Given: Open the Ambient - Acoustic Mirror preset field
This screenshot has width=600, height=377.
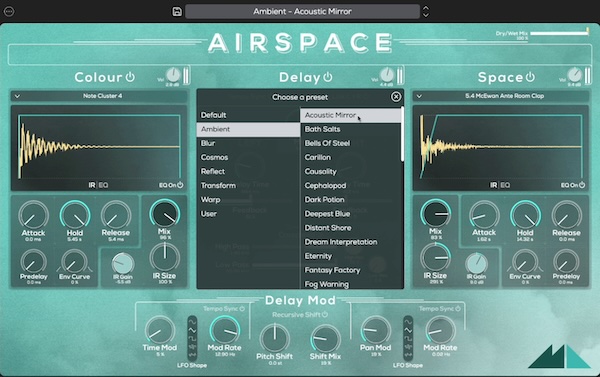Looking at the screenshot, I should 302,11.
